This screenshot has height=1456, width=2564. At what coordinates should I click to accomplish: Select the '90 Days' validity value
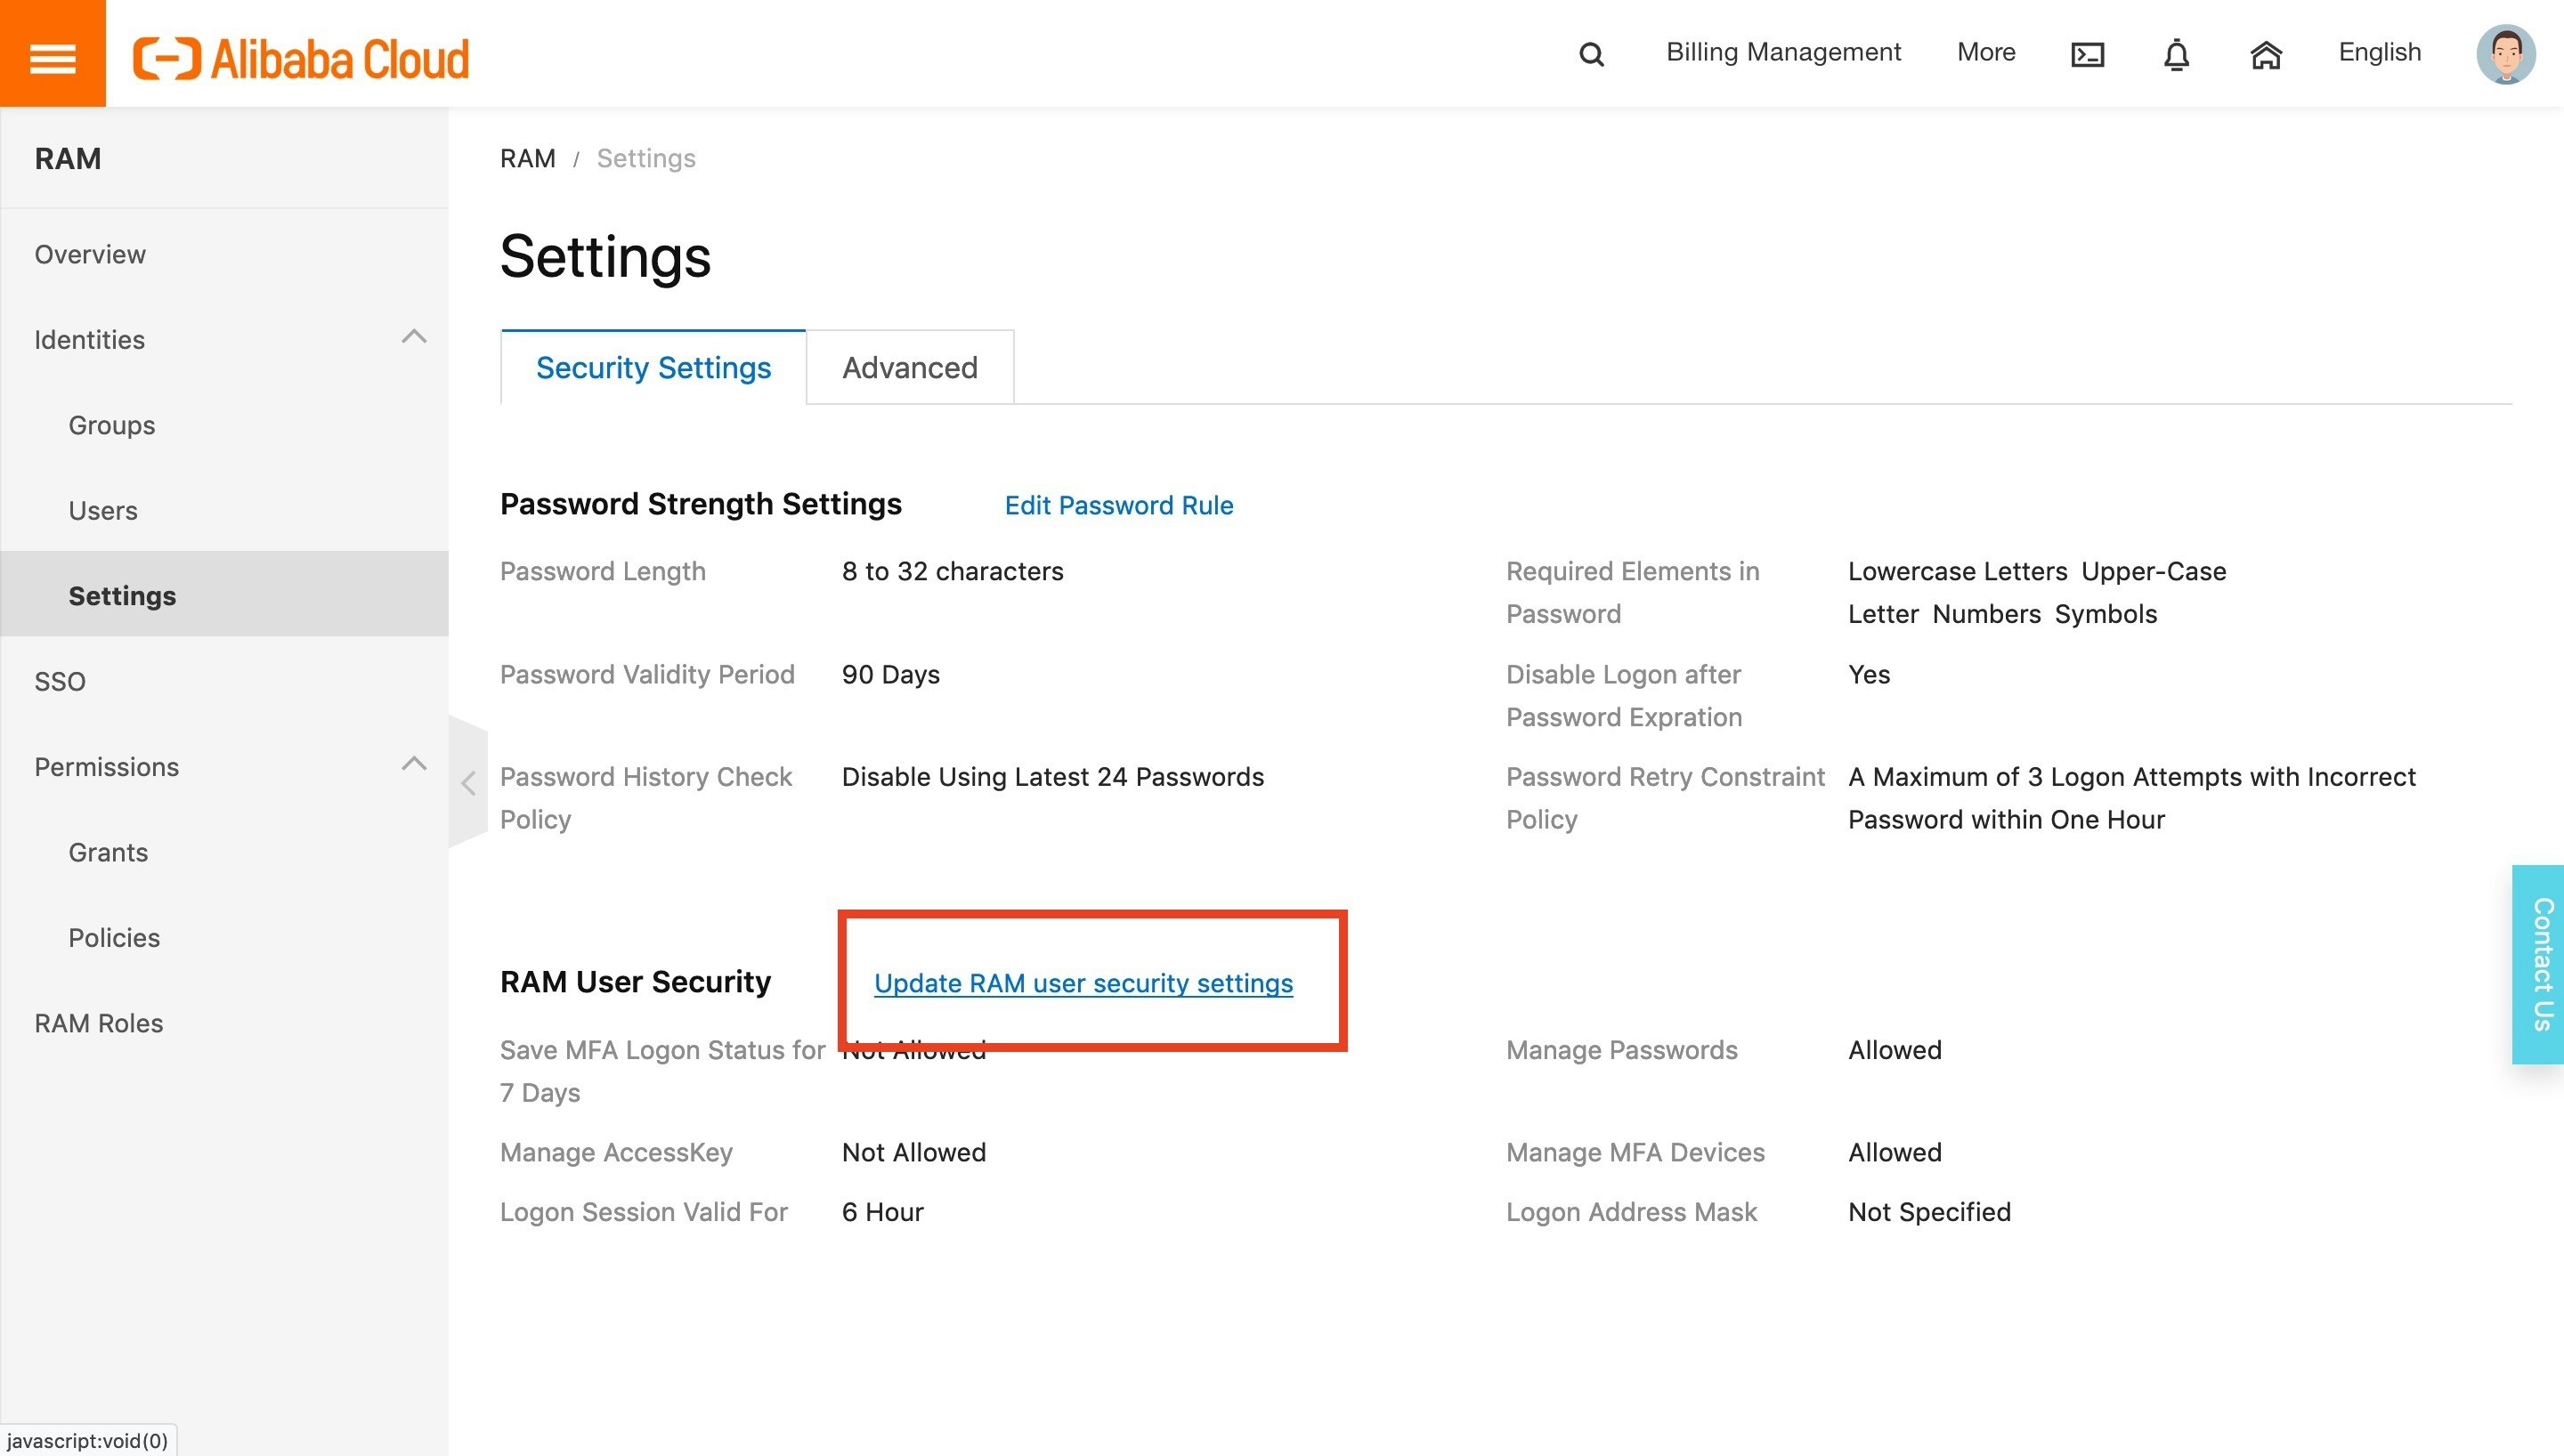(890, 674)
